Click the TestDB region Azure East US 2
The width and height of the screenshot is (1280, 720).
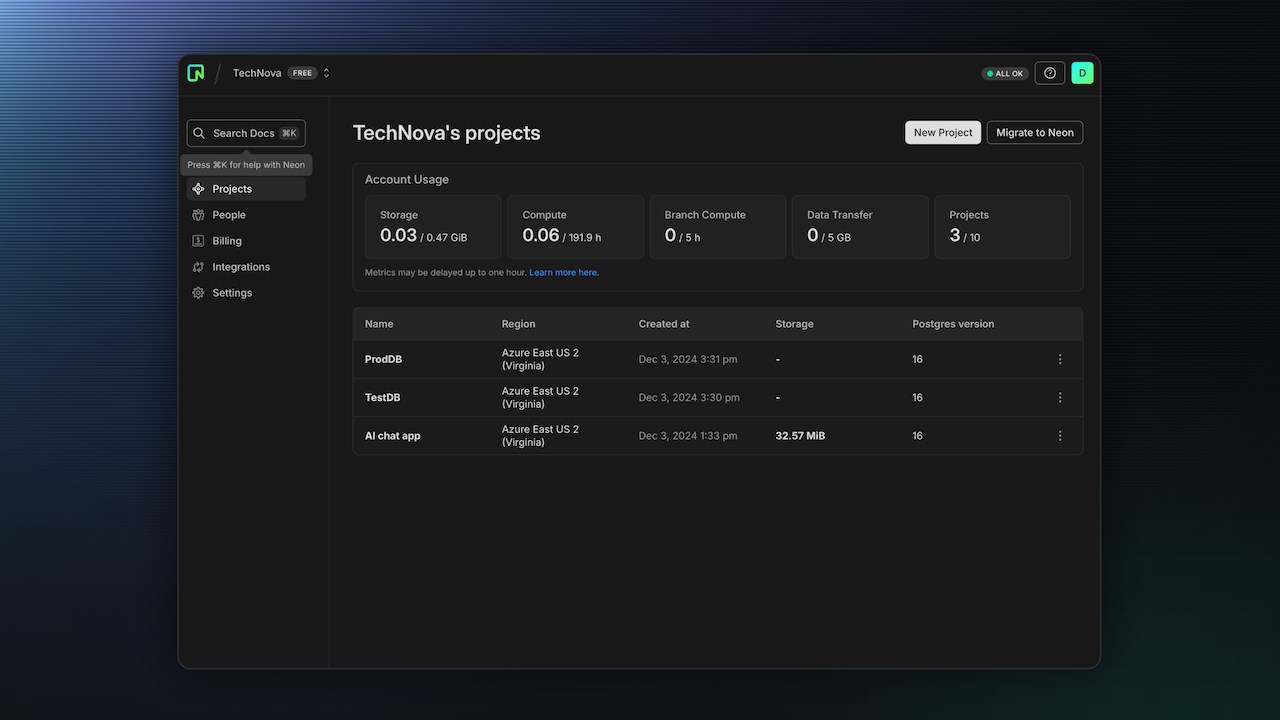pos(540,397)
